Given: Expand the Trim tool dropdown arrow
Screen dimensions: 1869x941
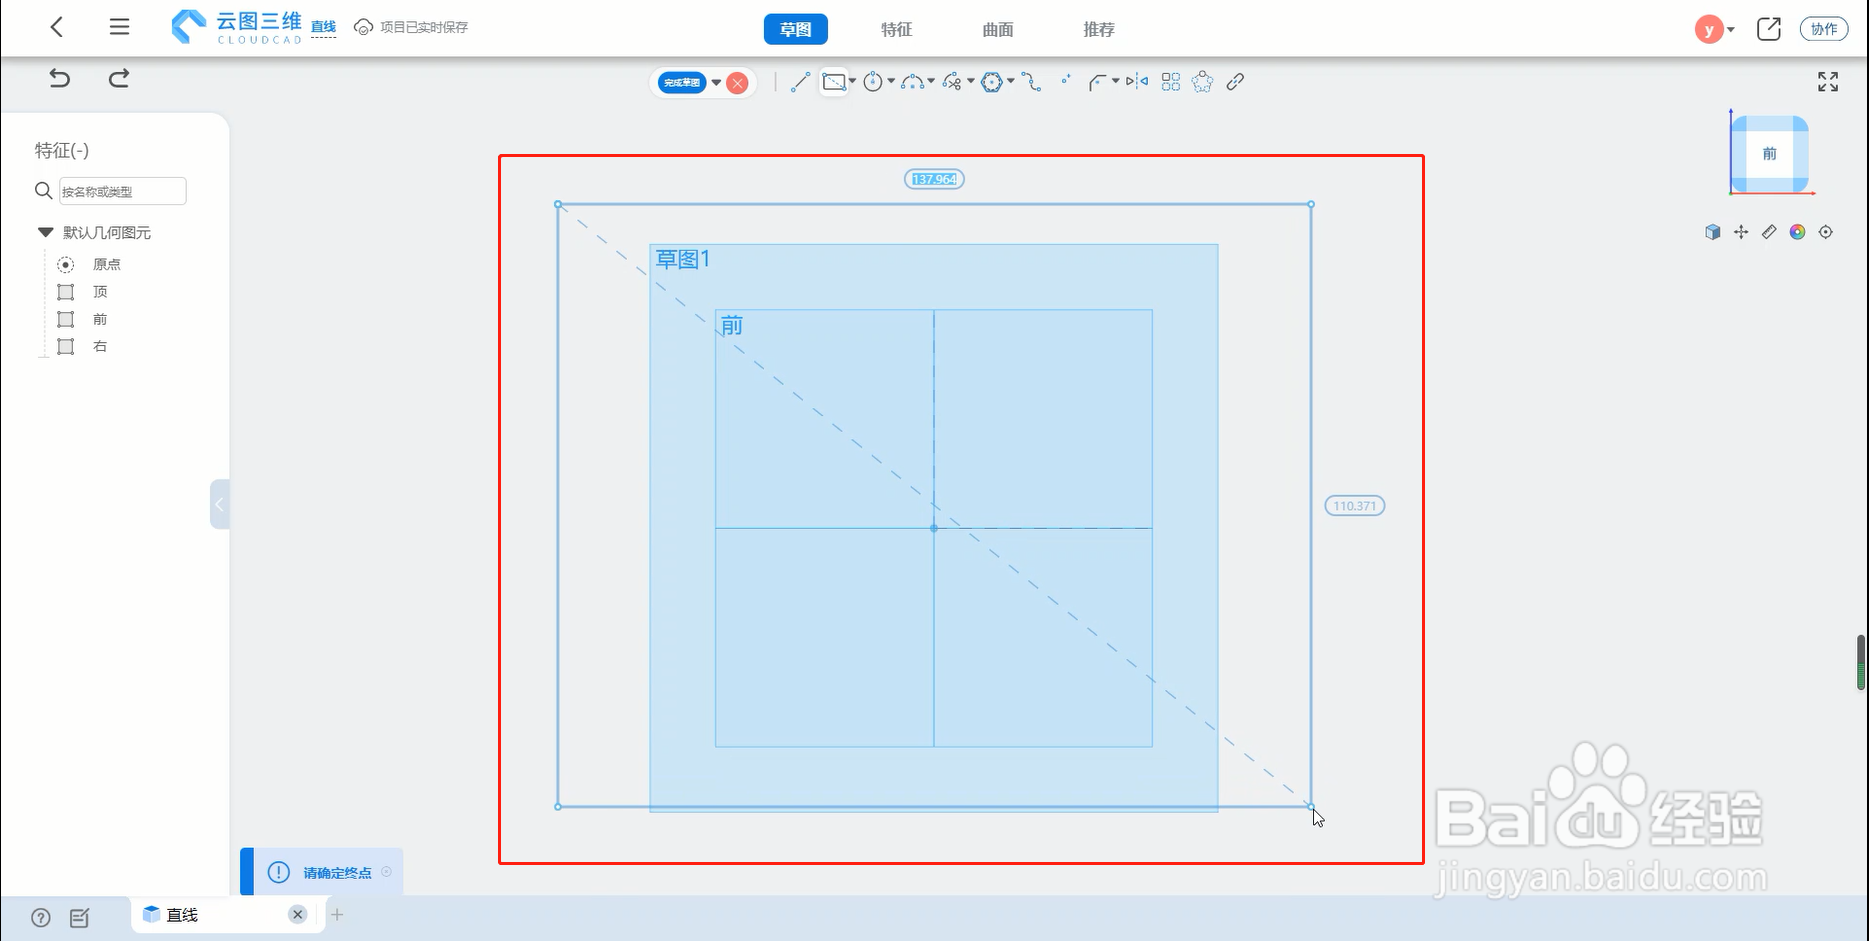Looking at the screenshot, I should pos(971,82).
